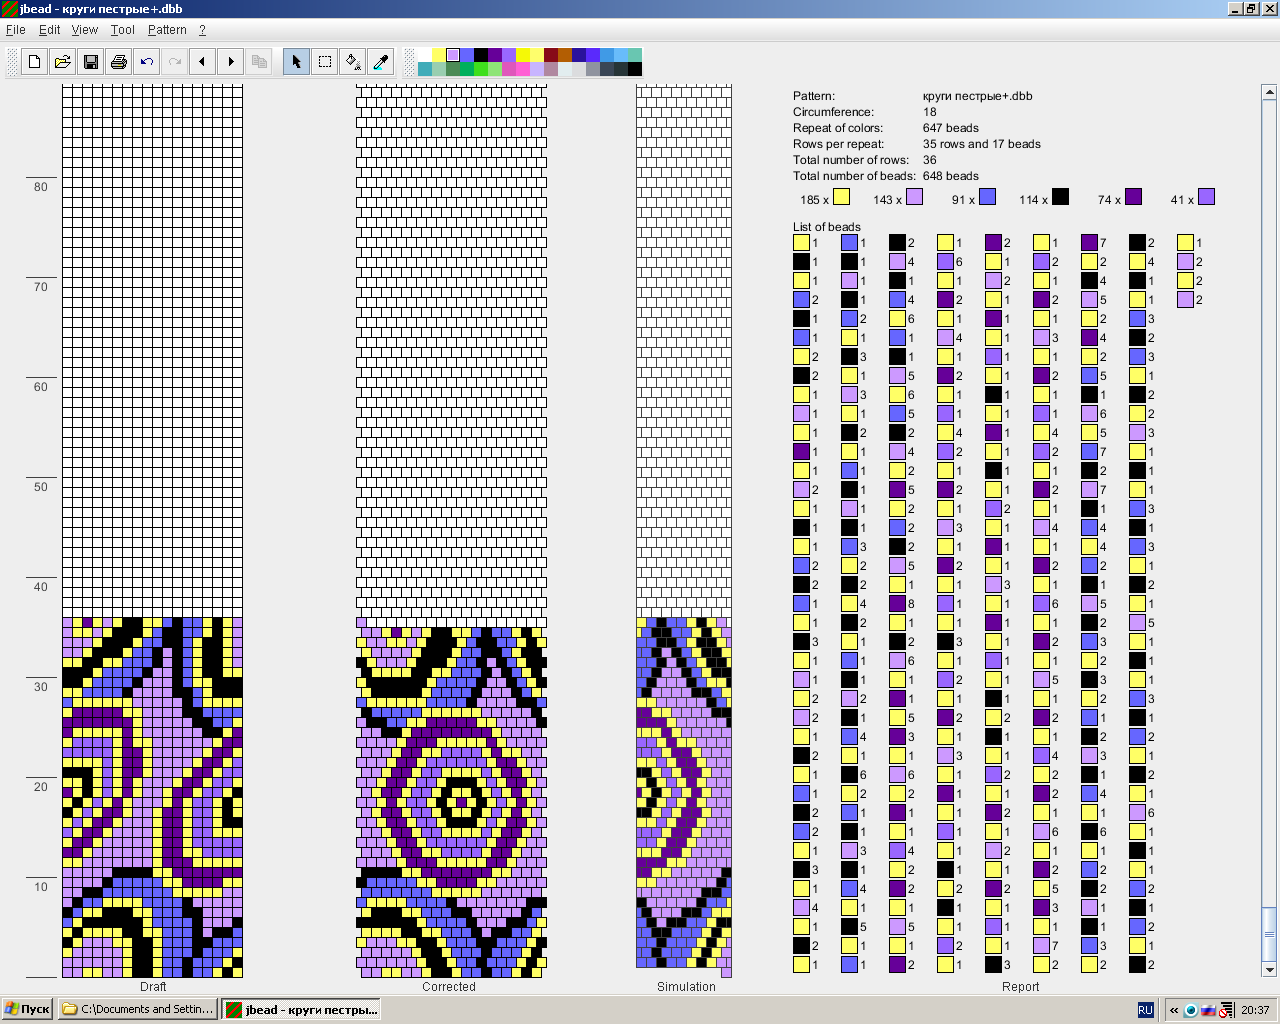Click the violet swatch beside 41 x

[1206, 197]
